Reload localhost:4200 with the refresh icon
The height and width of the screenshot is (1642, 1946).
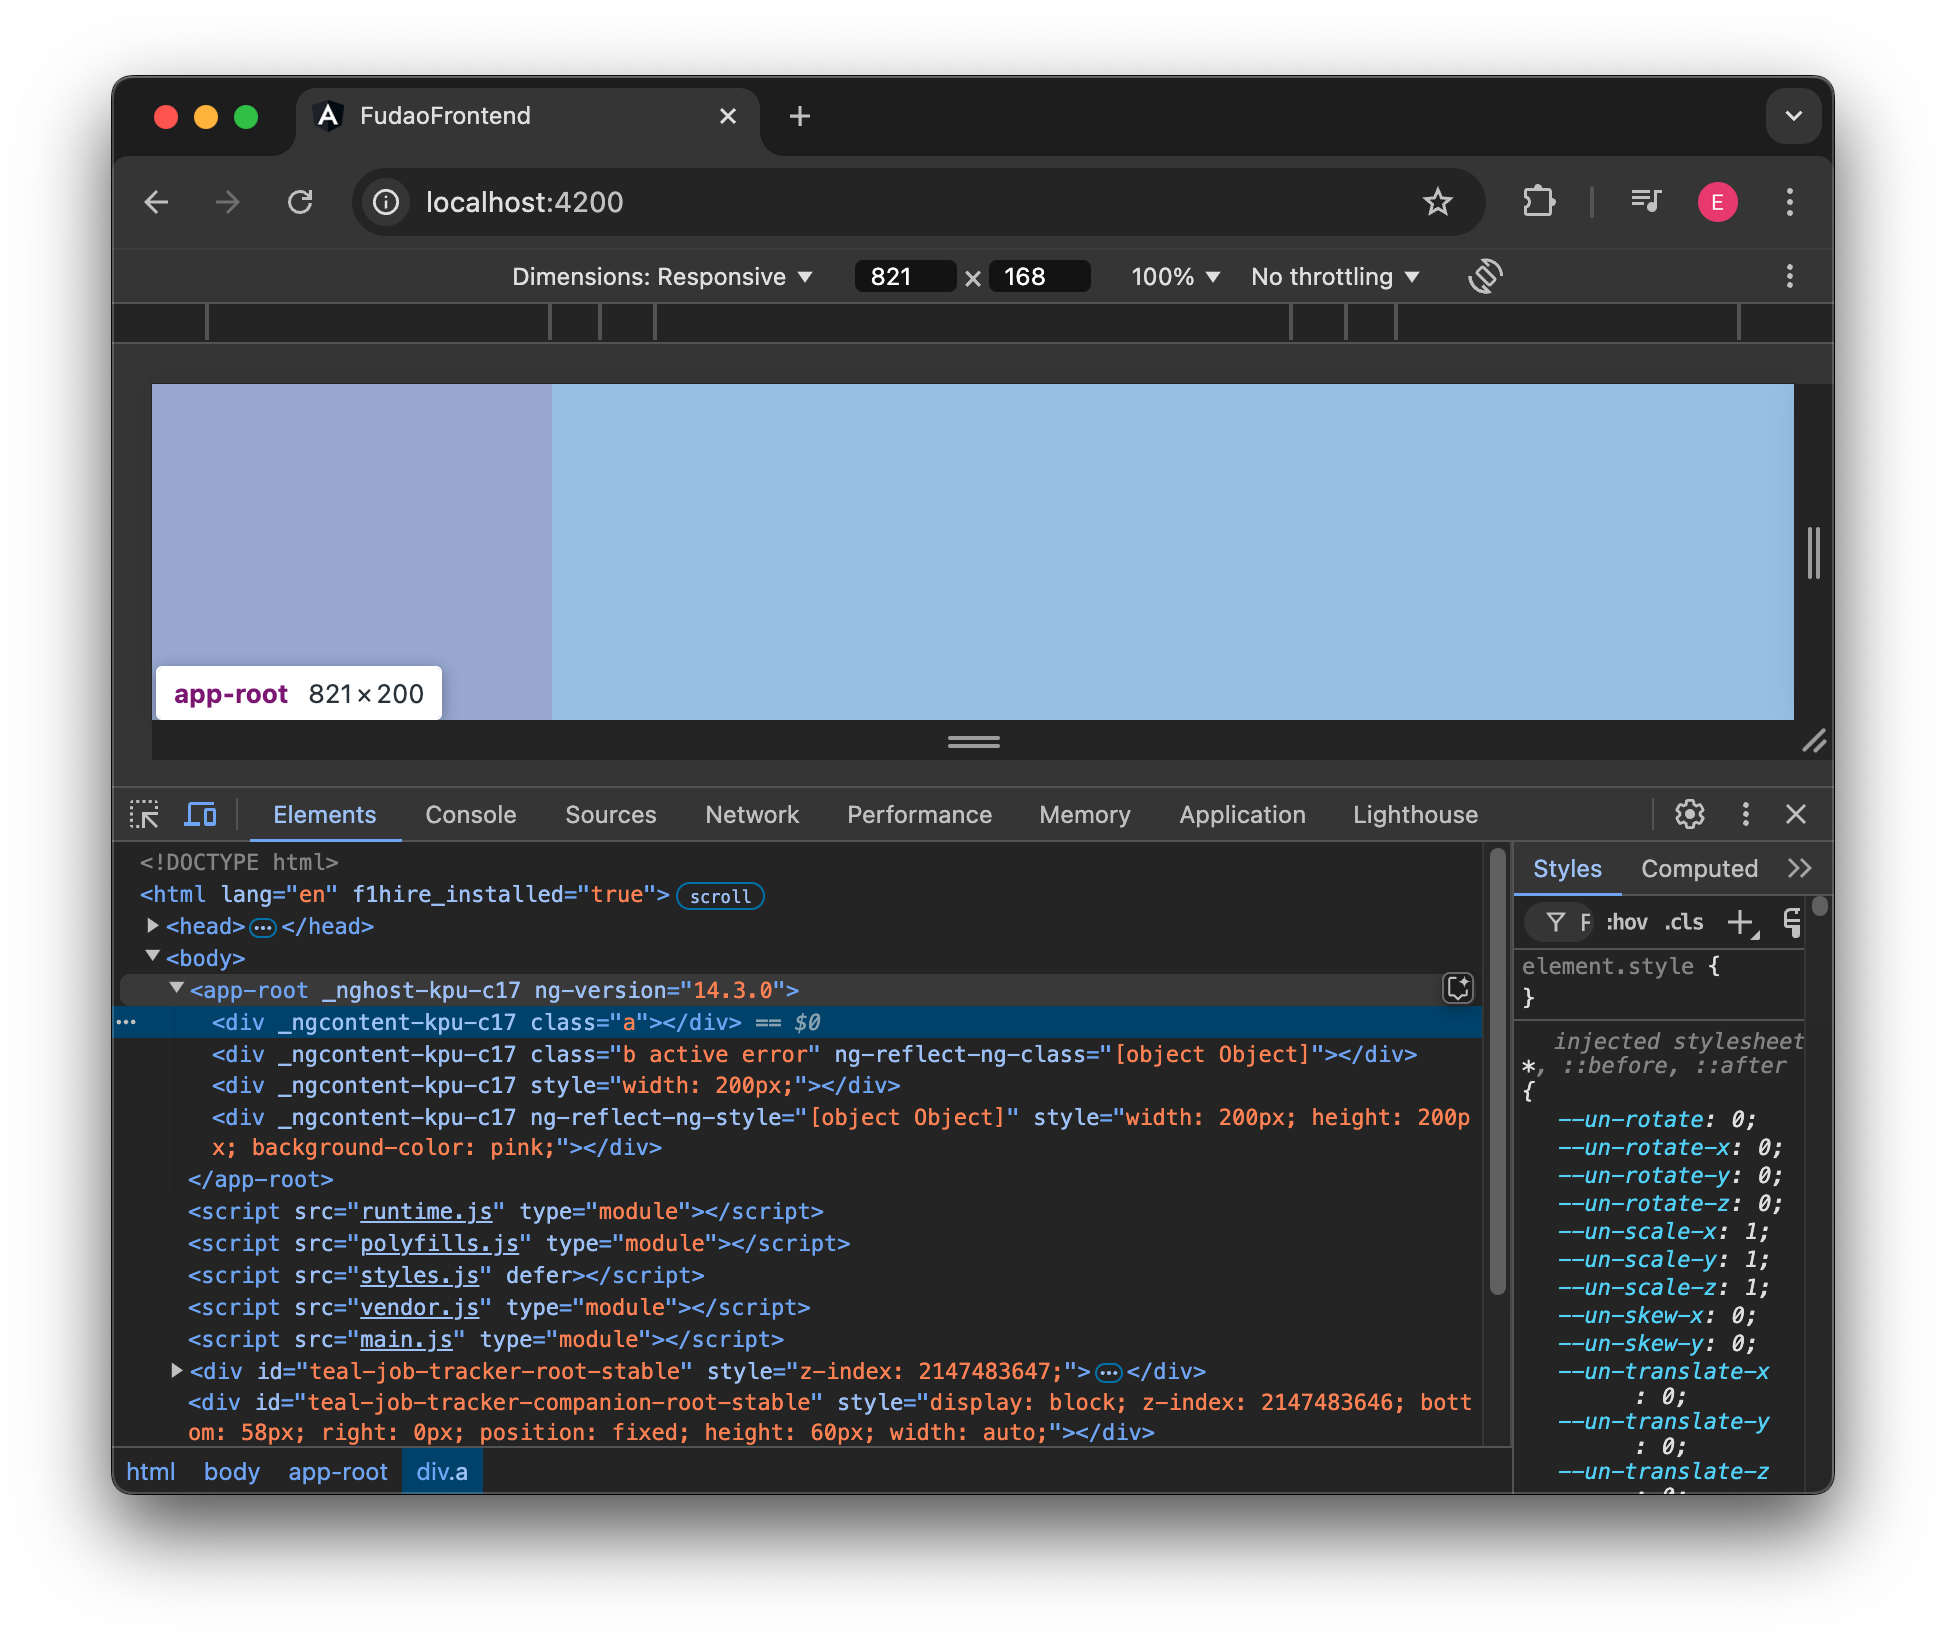click(301, 202)
